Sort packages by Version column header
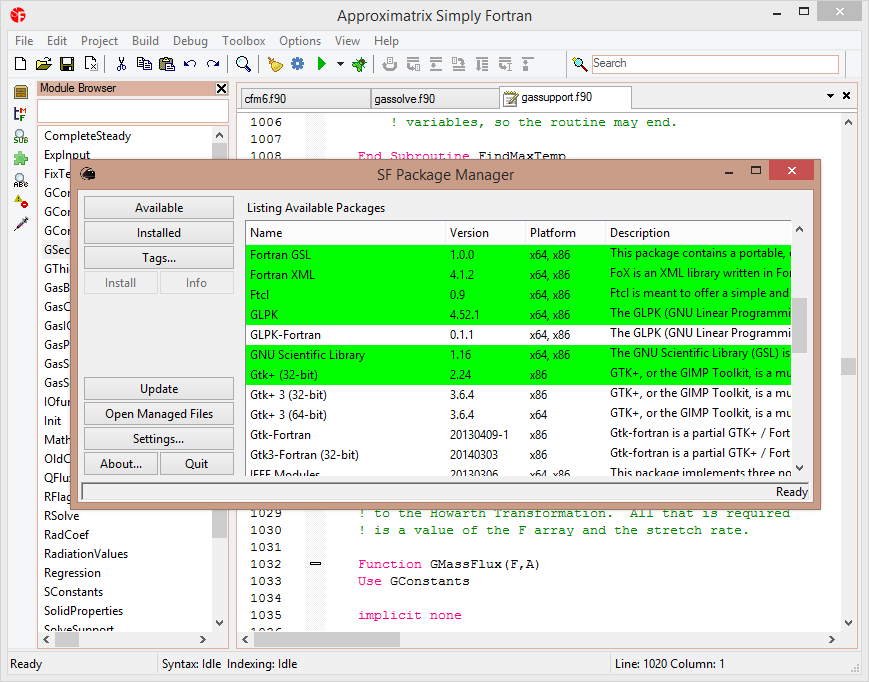This screenshot has height=682, width=869. (x=485, y=233)
